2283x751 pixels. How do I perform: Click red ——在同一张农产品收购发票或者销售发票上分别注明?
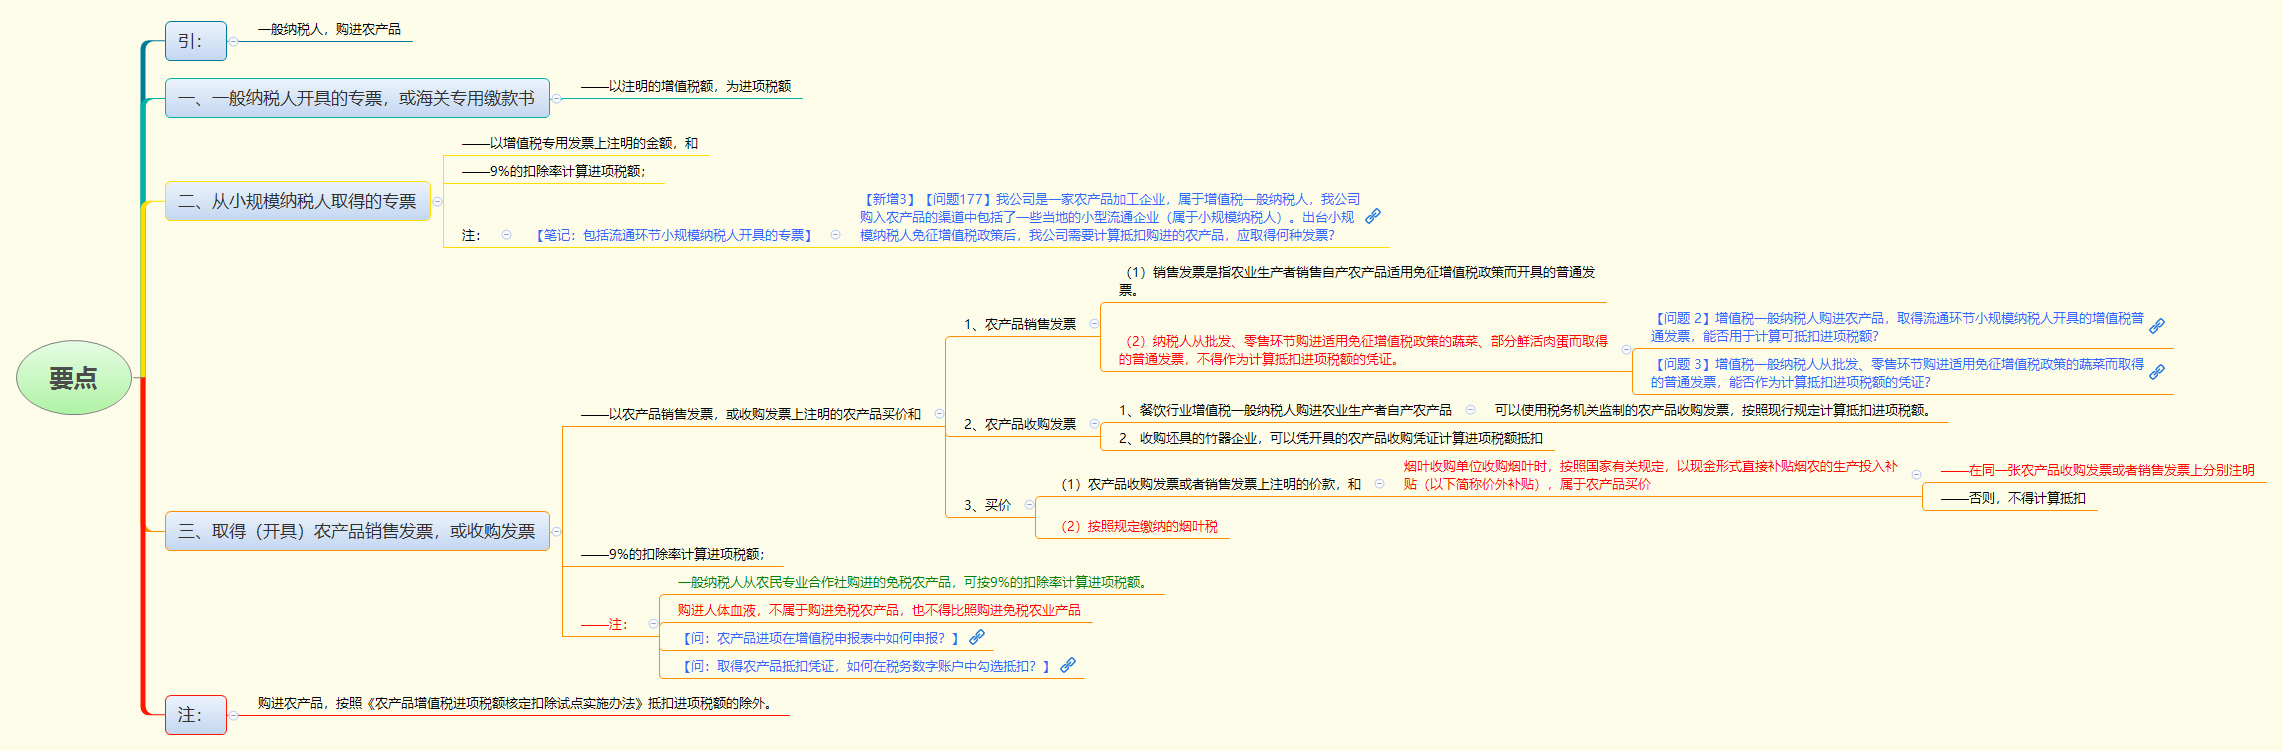(x=2097, y=470)
